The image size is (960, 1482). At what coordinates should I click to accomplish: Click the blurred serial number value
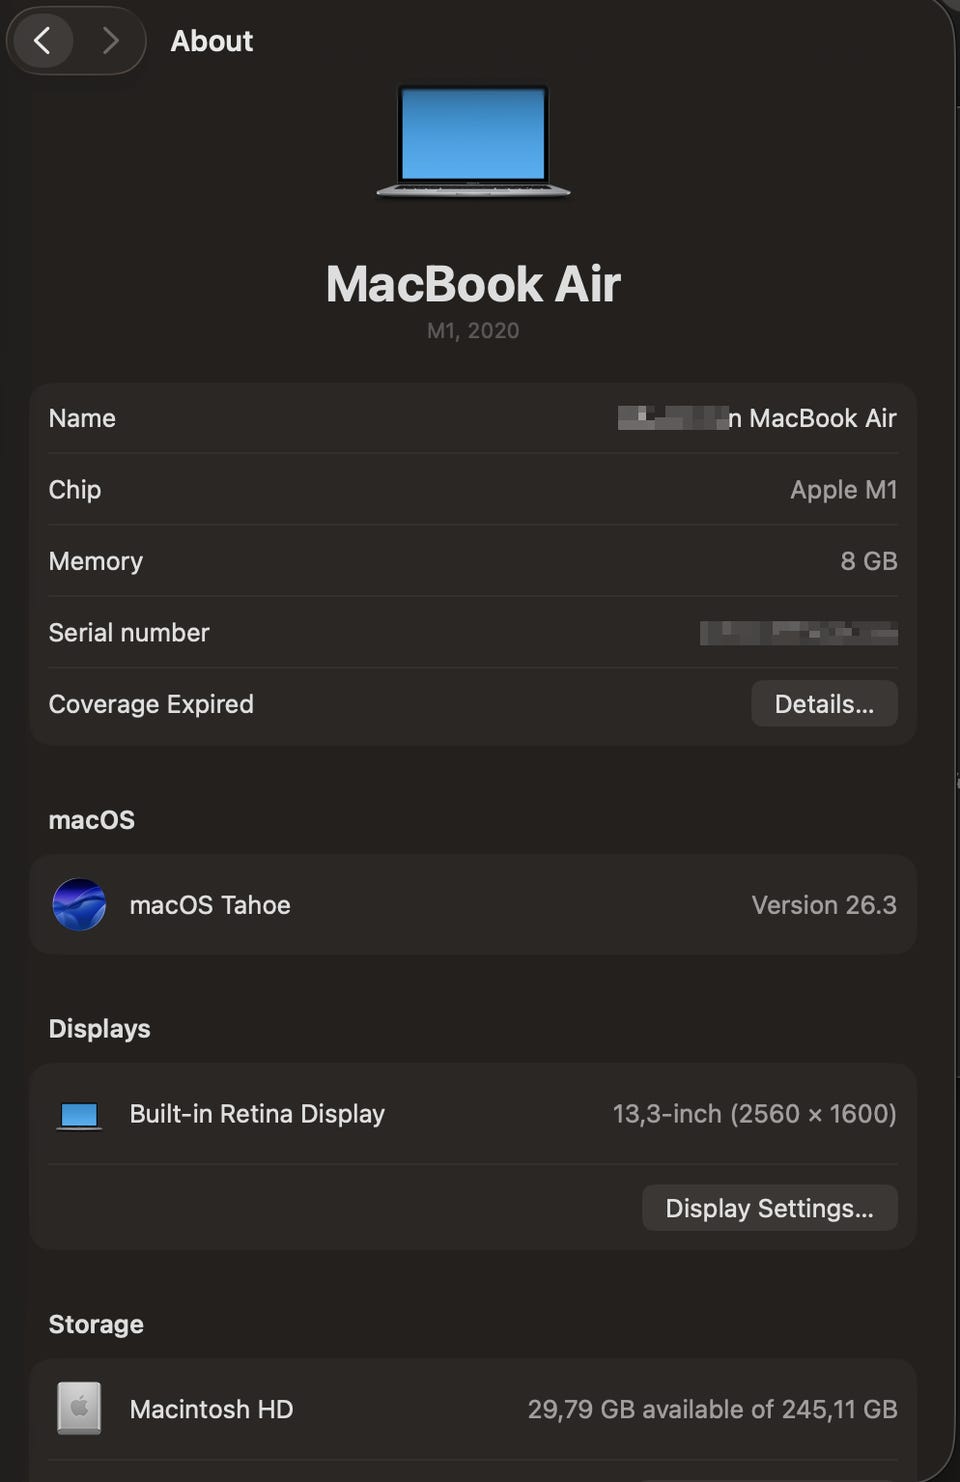coord(798,633)
